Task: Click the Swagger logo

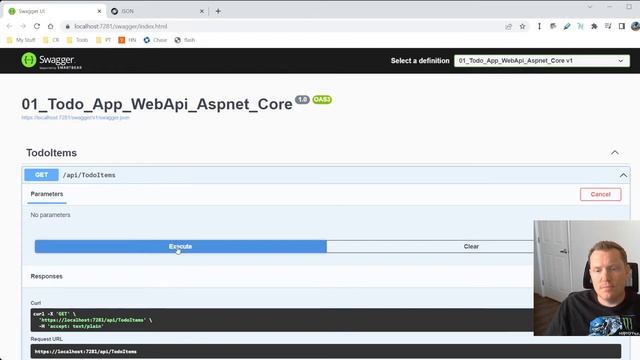Action: [51, 61]
